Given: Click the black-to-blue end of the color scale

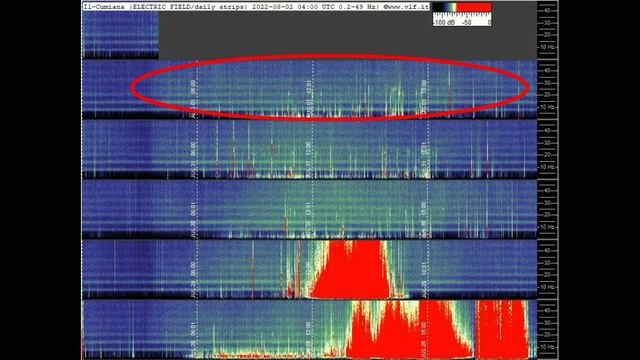Looking at the screenshot, I should click(440, 7).
